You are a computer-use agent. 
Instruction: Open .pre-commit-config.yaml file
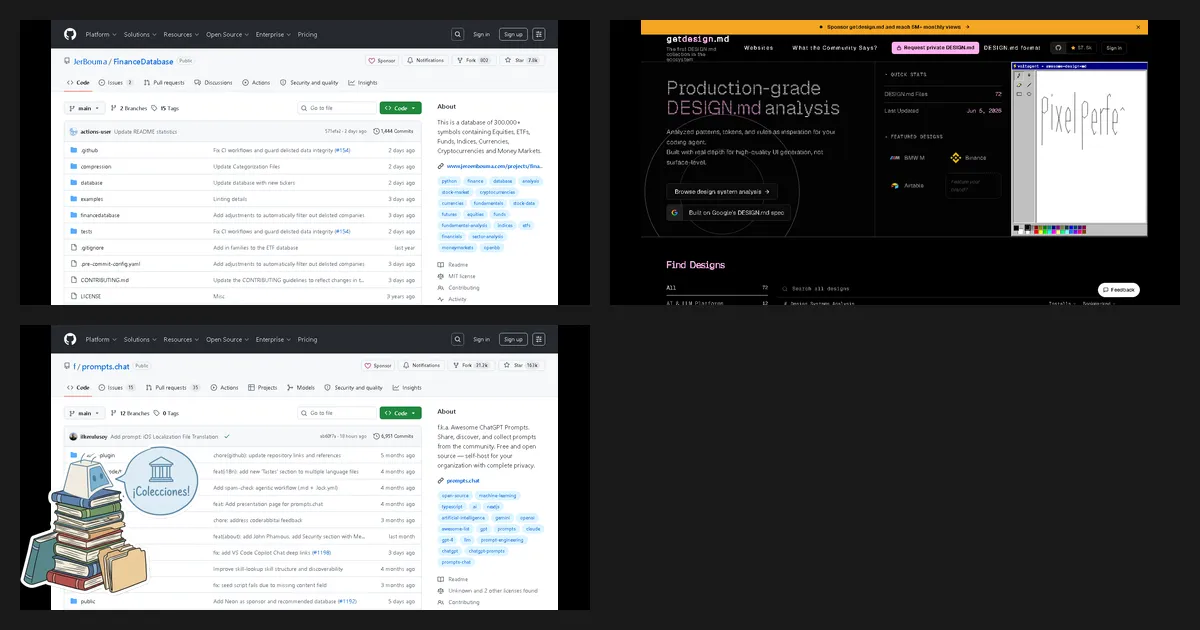[x=110, y=264]
